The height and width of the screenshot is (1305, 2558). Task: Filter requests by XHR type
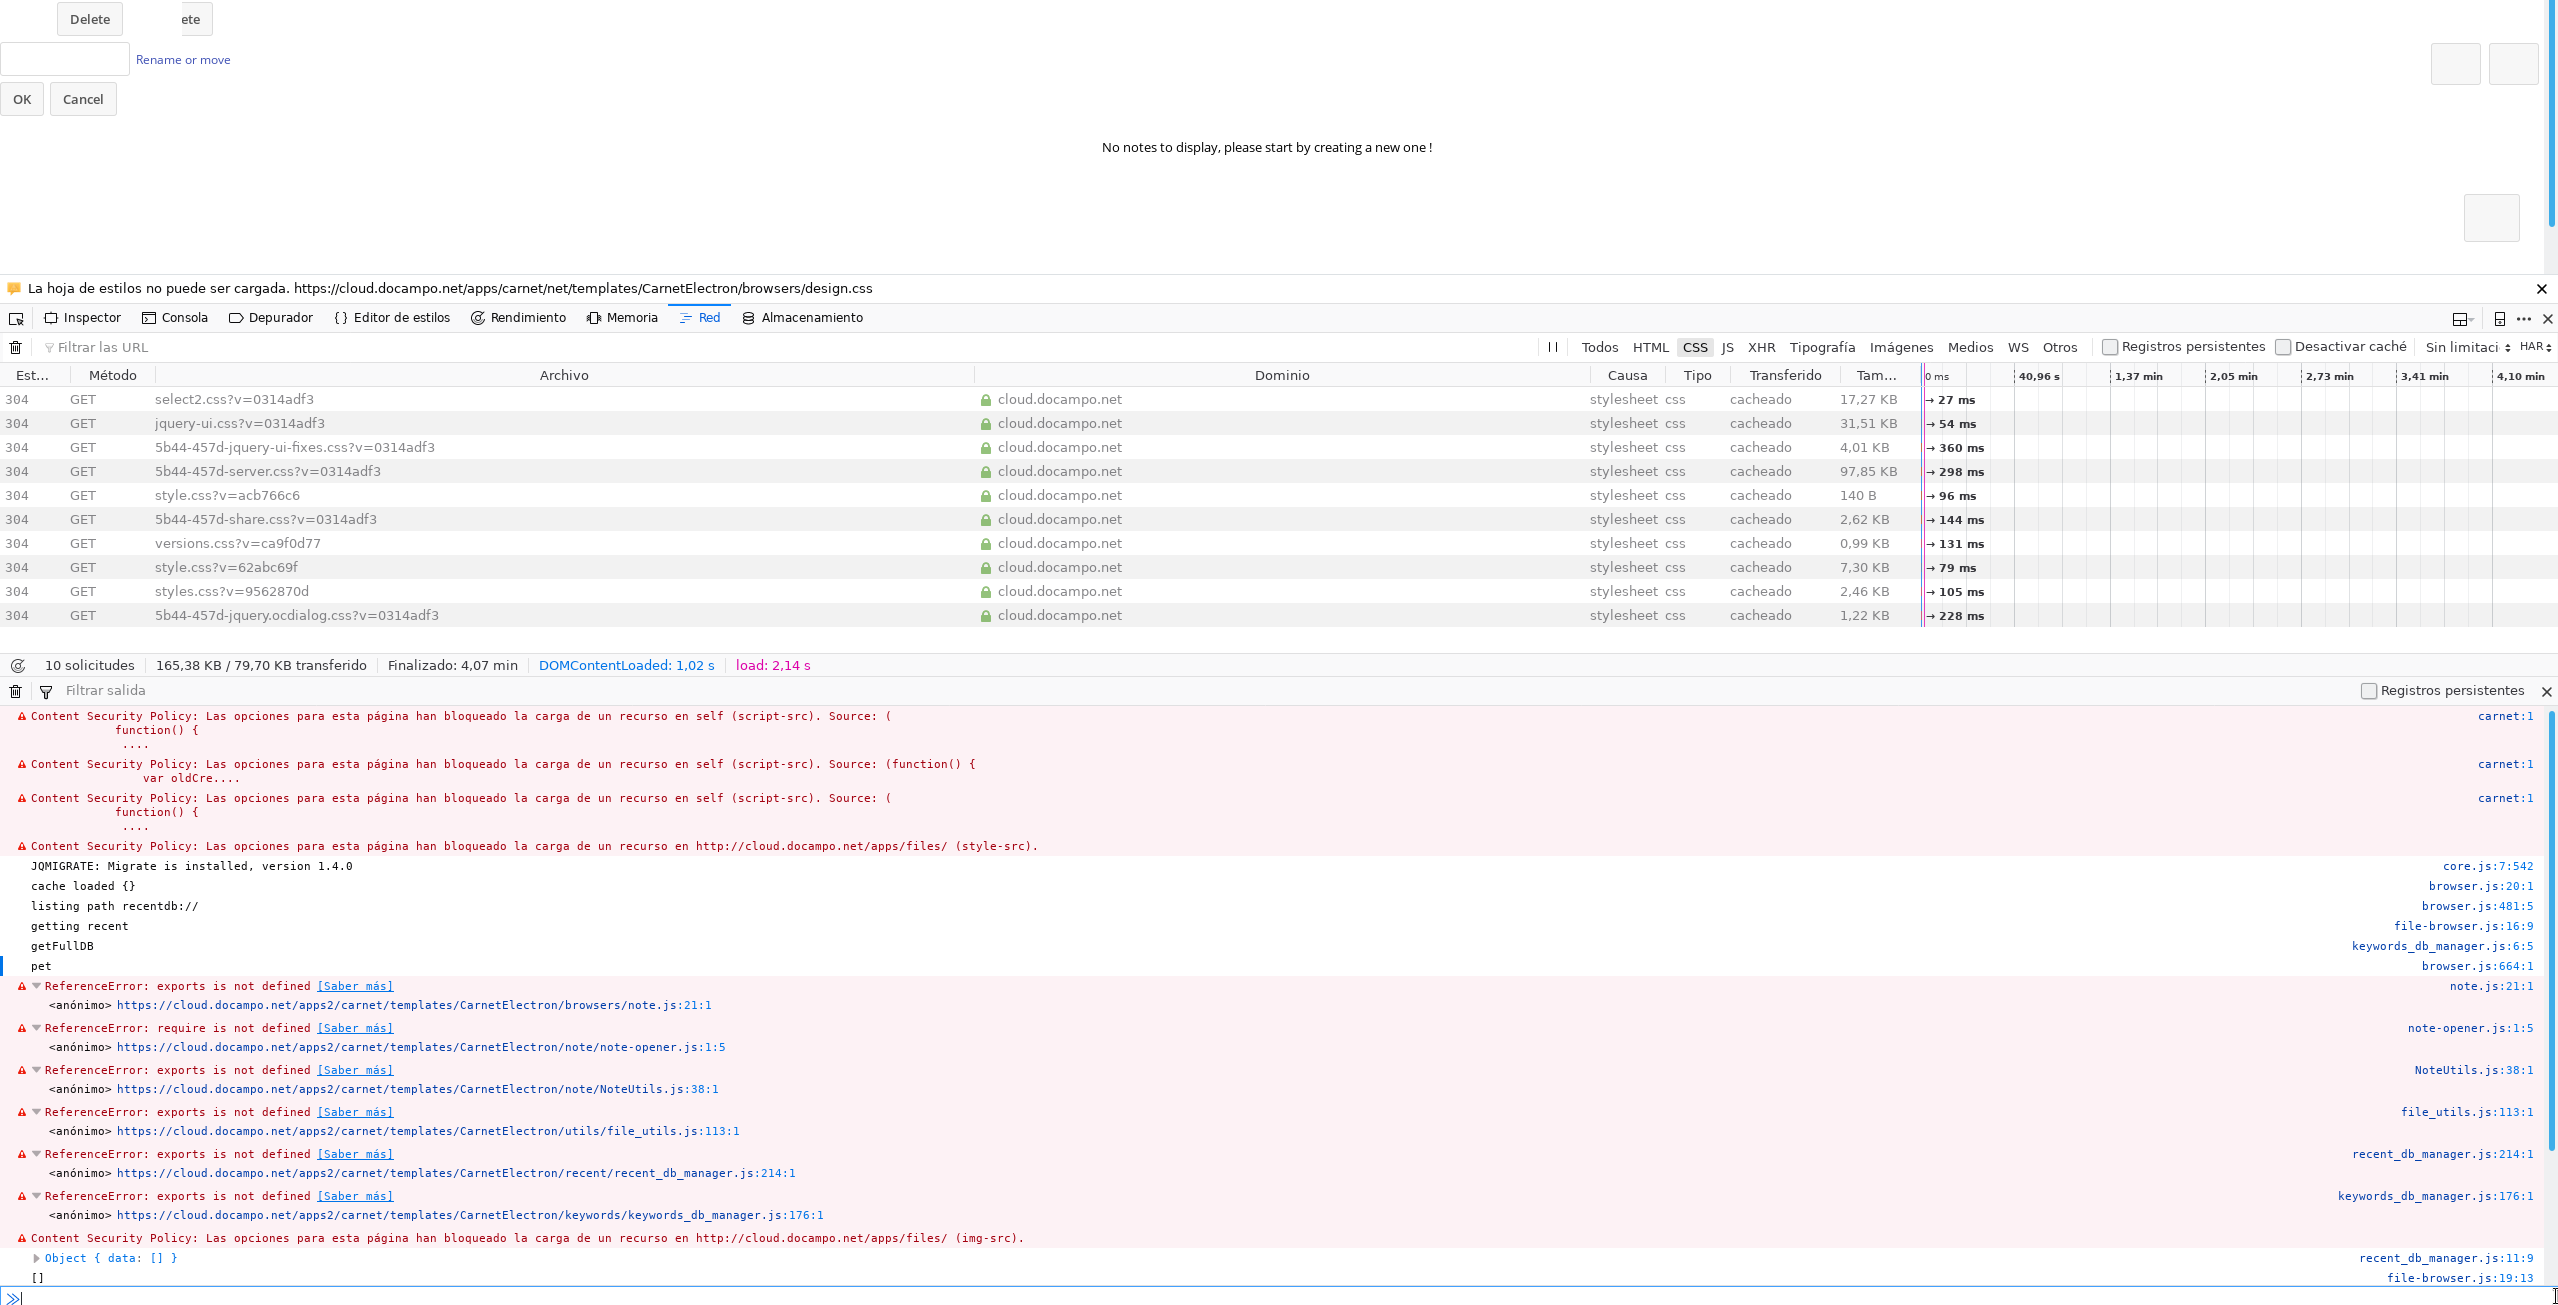pyautogui.click(x=1762, y=348)
